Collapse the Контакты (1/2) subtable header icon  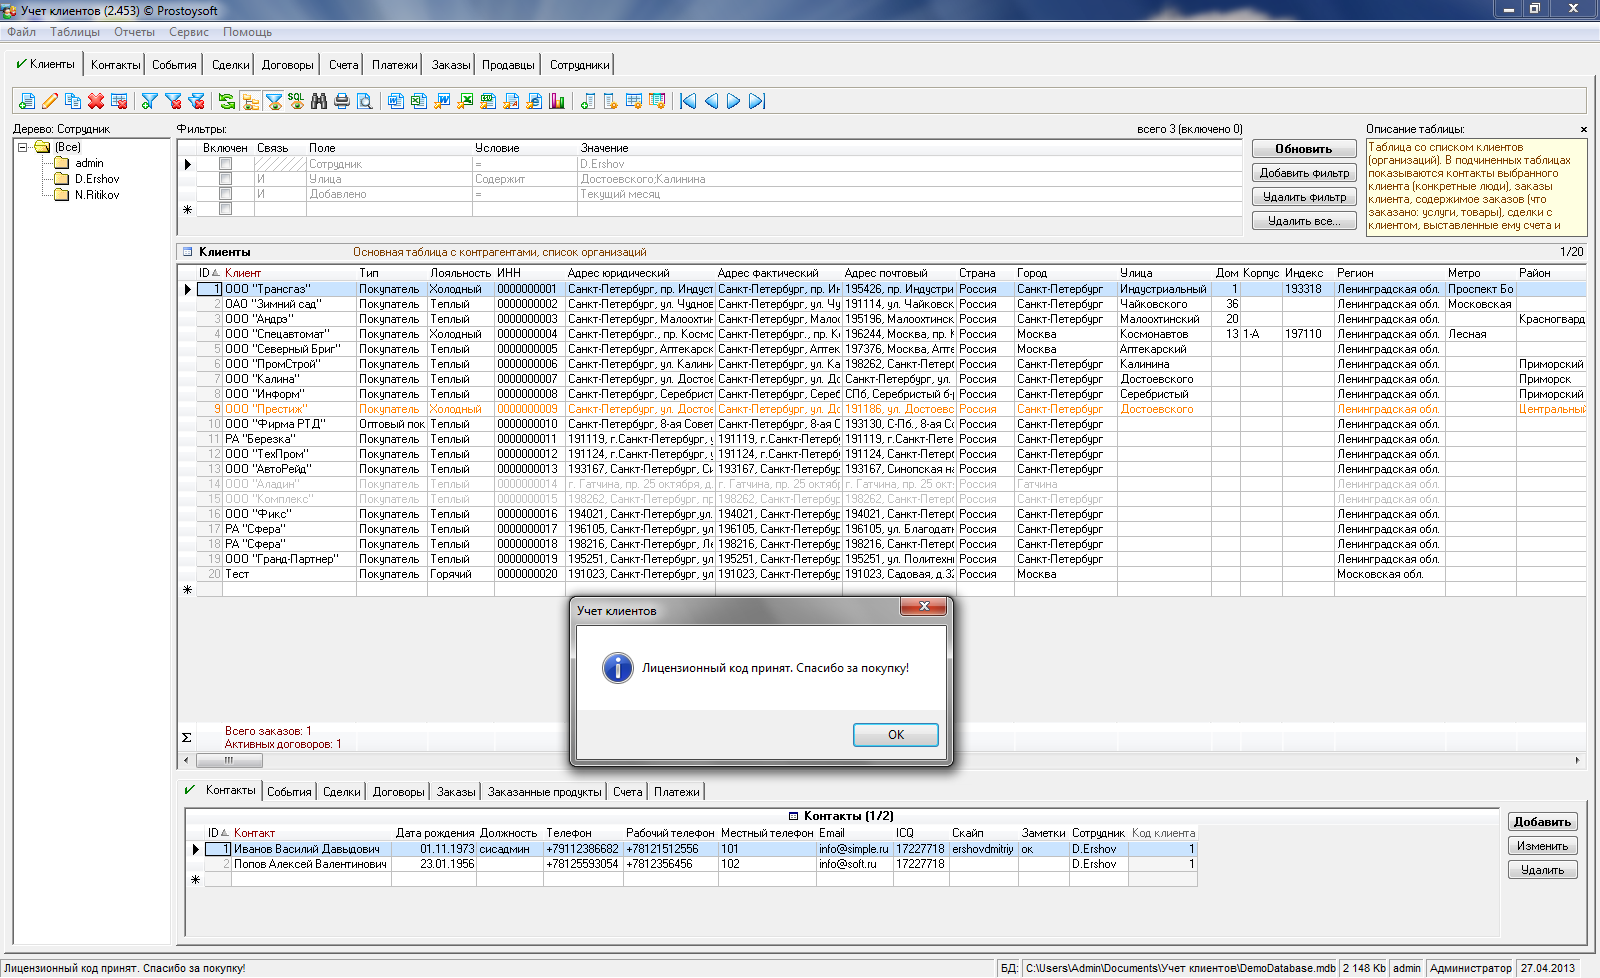tap(794, 816)
